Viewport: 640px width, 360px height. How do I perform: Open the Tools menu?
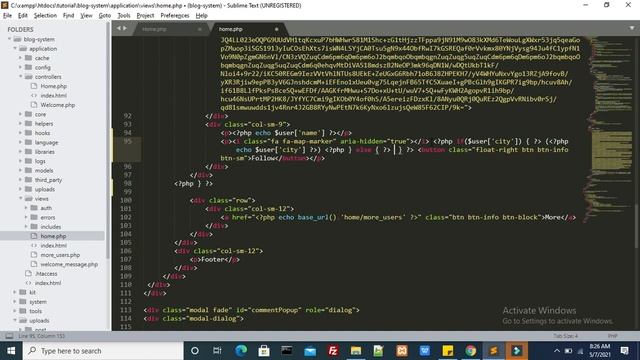[124, 16]
